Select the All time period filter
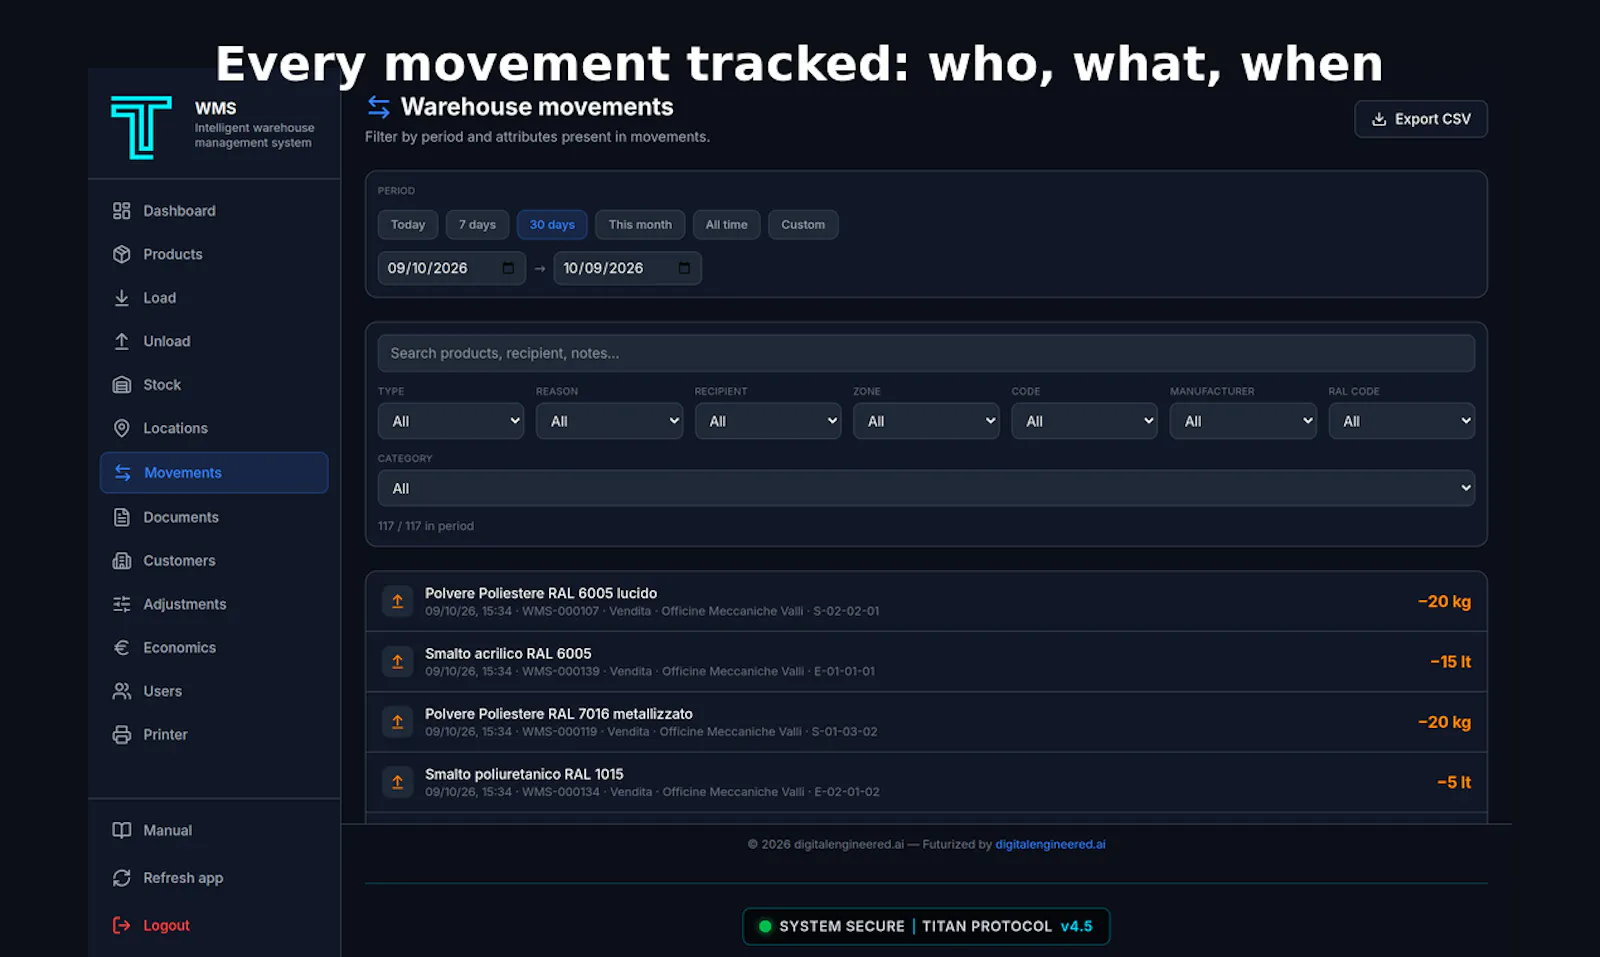Viewport: 1600px width, 957px height. [x=727, y=225]
